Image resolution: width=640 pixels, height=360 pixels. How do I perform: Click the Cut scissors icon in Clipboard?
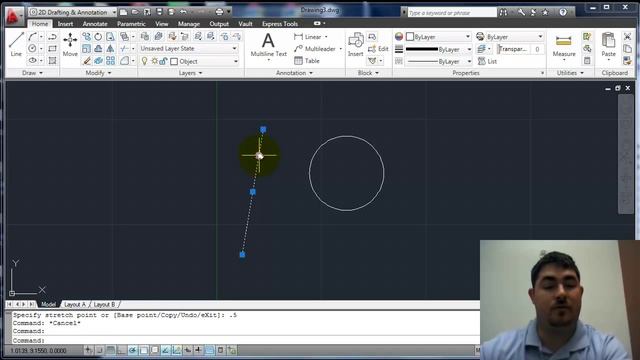click(627, 37)
